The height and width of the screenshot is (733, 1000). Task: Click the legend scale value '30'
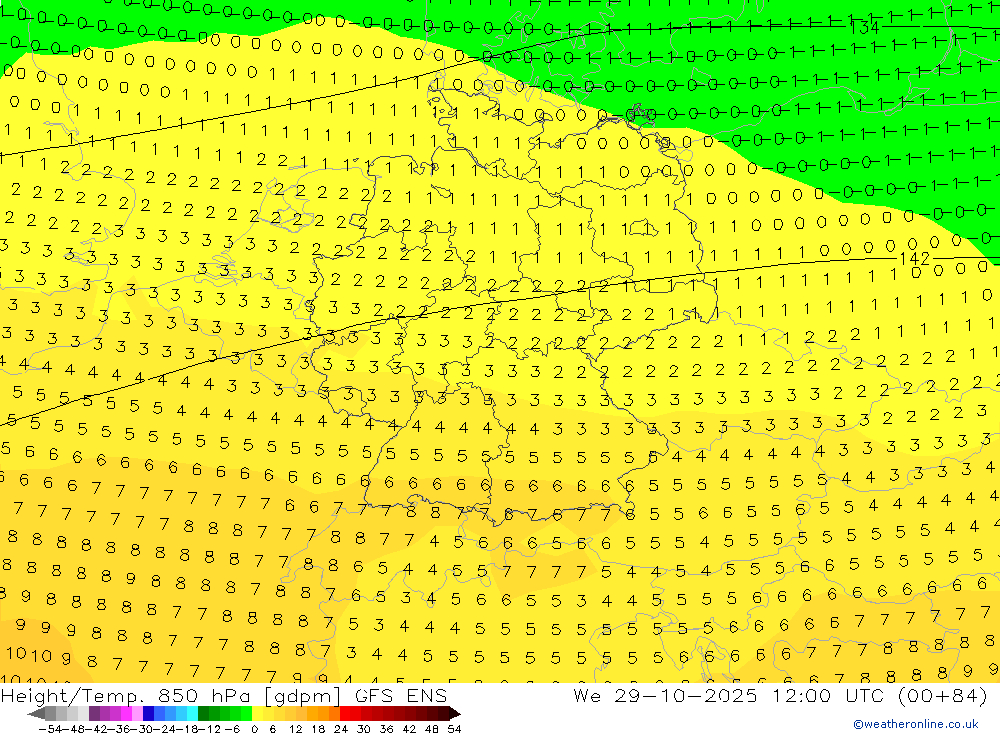pyautogui.click(x=364, y=729)
